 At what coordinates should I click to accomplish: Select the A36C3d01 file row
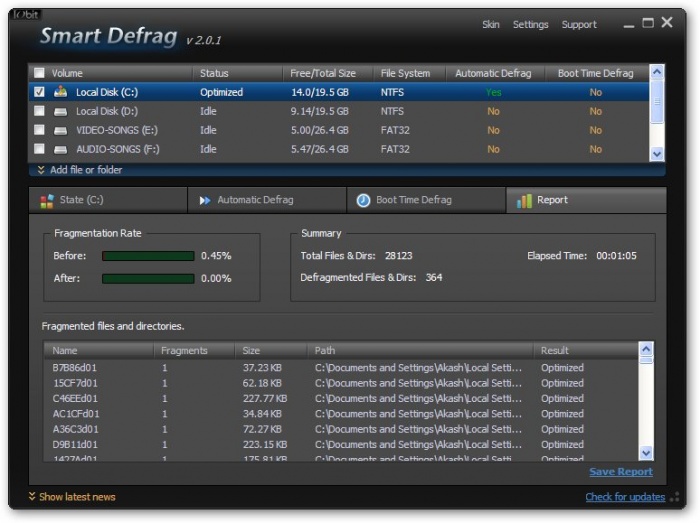pyautogui.click(x=342, y=429)
